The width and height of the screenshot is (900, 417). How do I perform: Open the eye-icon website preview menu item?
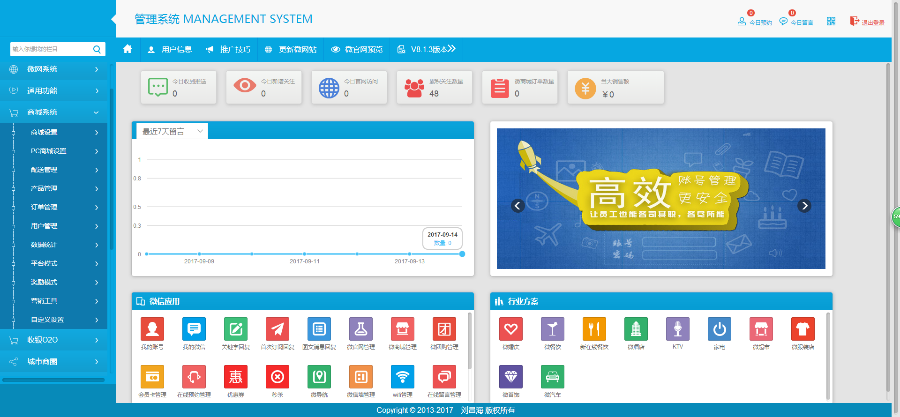[x=356, y=49]
